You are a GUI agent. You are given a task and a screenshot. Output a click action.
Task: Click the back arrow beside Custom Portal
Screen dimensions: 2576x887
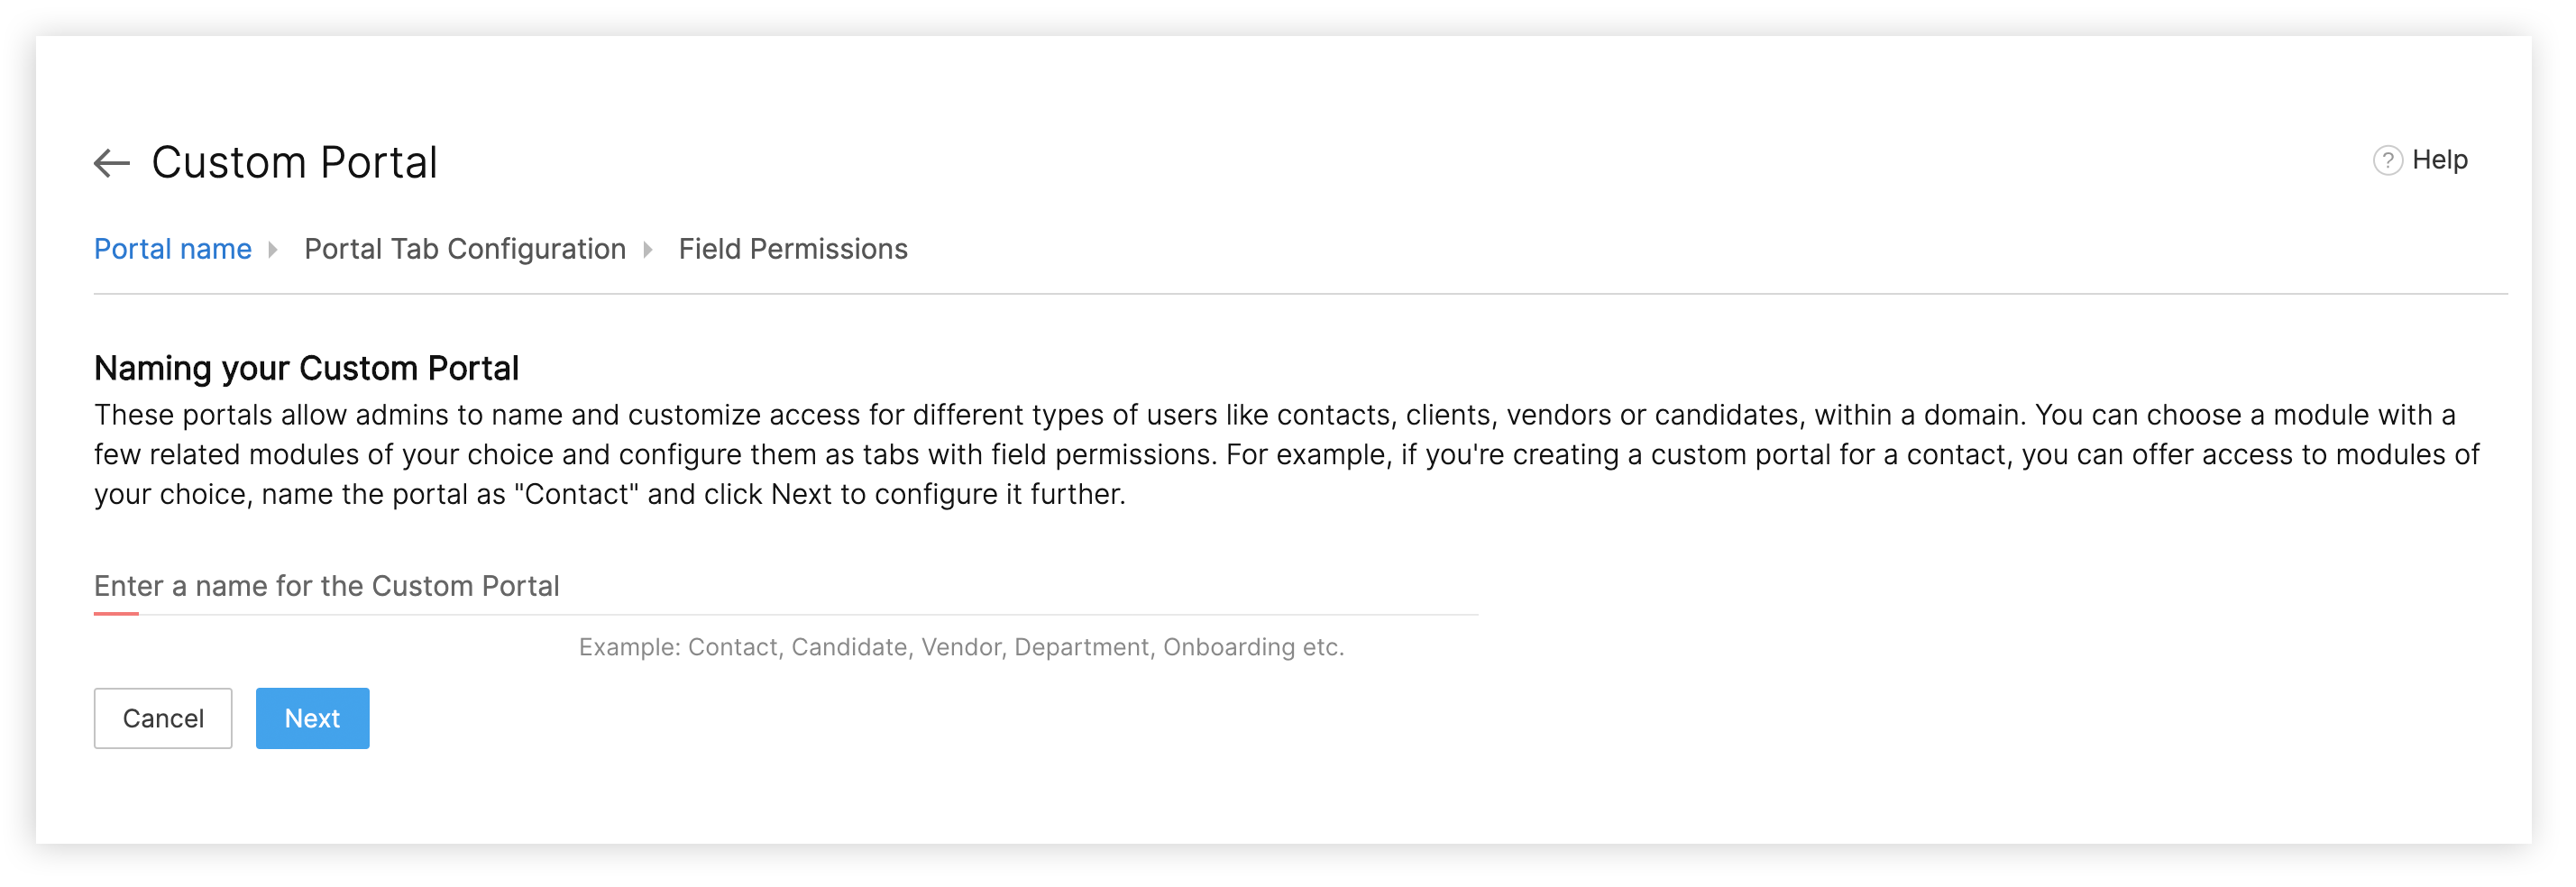point(112,163)
